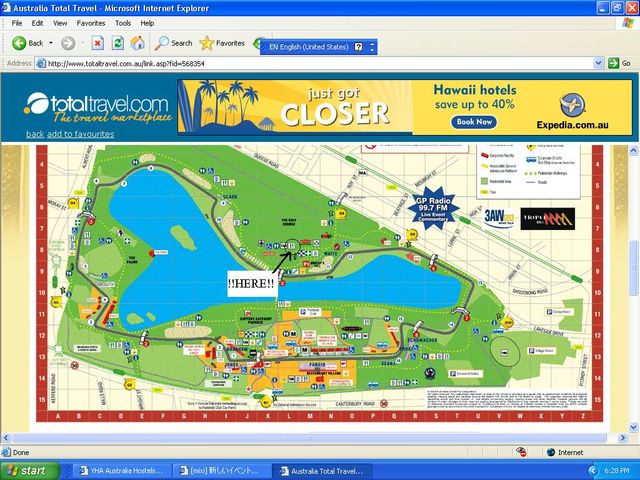Click the 'back' link under totaltravel logo
Screen dimensions: 640x480
click(x=35, y=134)
